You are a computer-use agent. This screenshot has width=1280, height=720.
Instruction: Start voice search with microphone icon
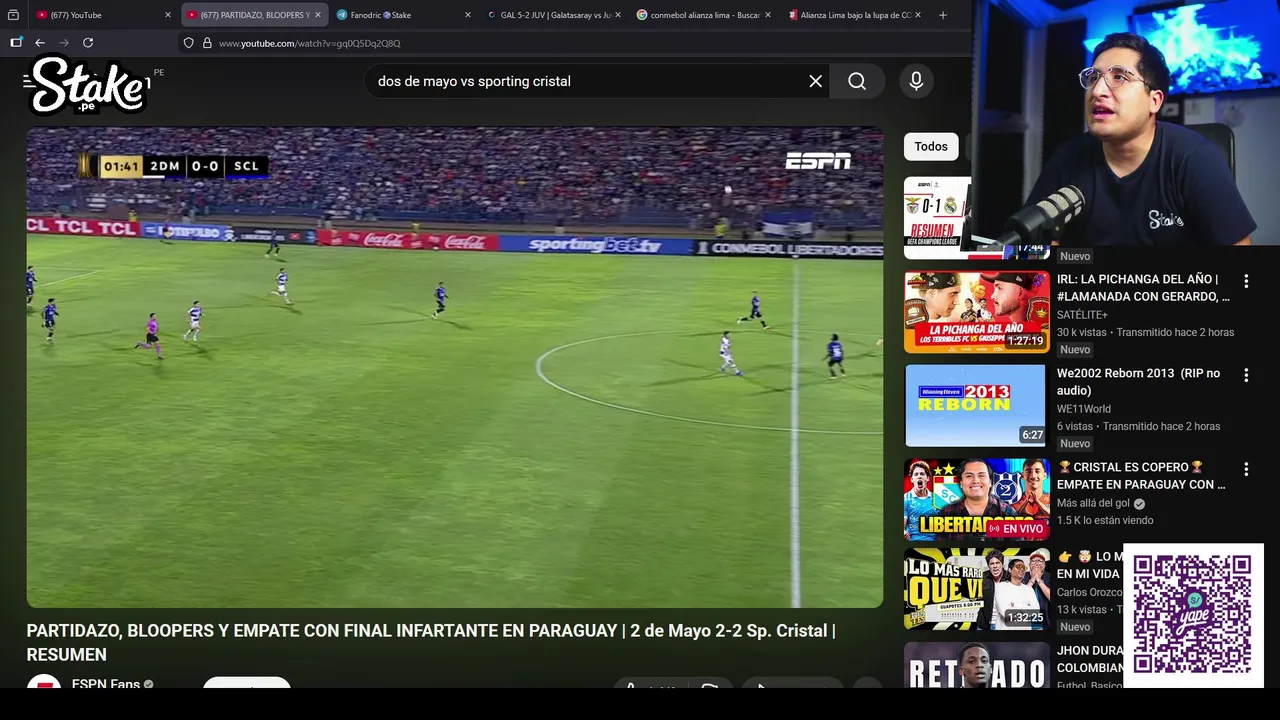tap(916, 81)
